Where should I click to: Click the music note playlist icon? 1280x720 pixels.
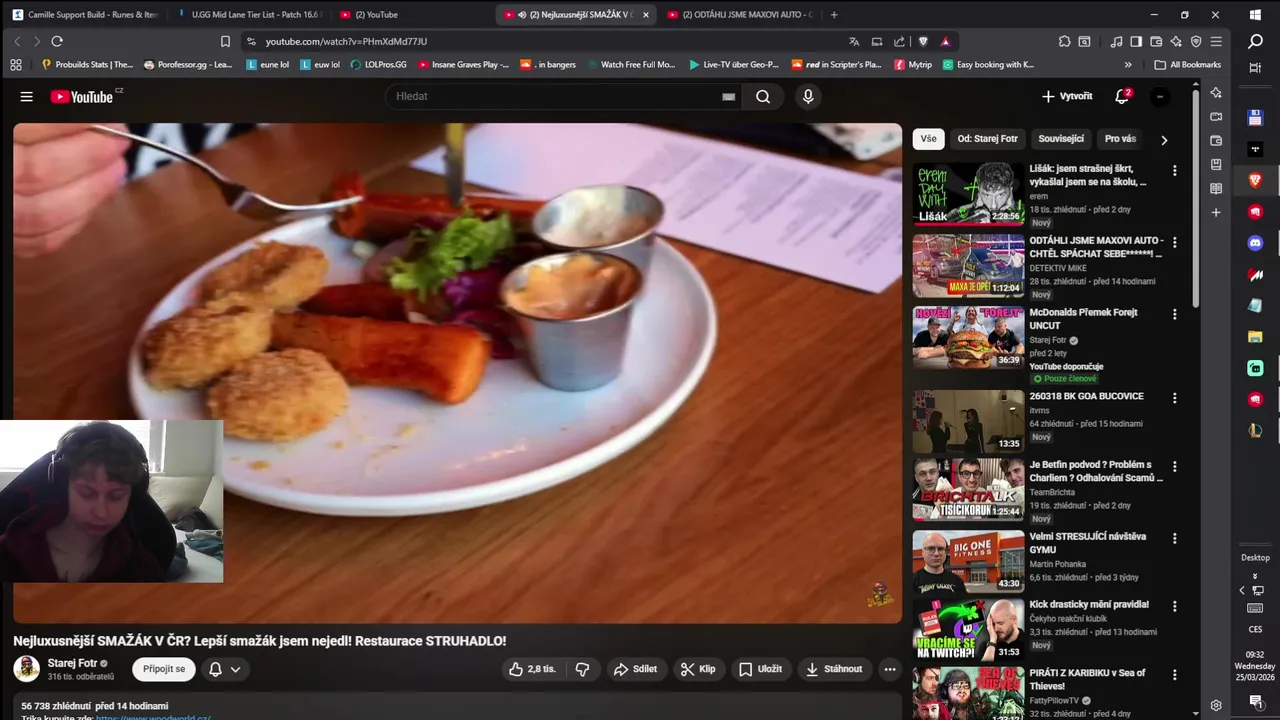(x=1116, y=41)
